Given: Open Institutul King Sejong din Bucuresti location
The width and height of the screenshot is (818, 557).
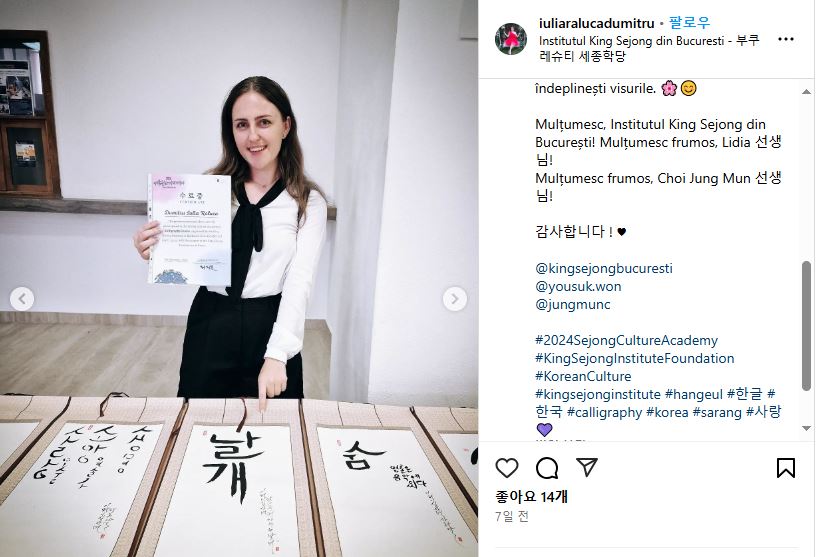Looking at the screenshot, I should click(x=649, y=48).
